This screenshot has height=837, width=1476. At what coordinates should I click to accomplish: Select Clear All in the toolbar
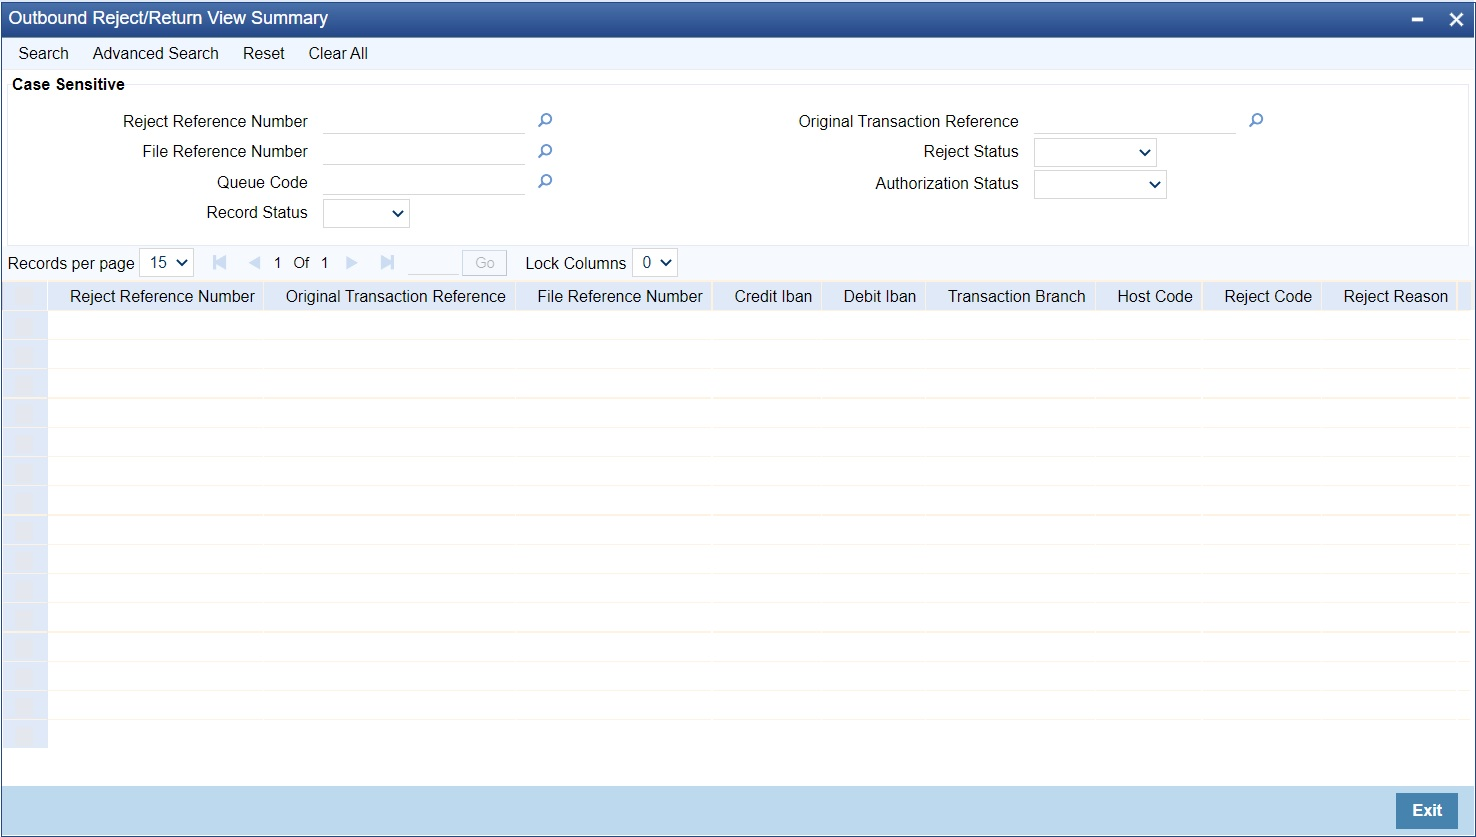338,53
